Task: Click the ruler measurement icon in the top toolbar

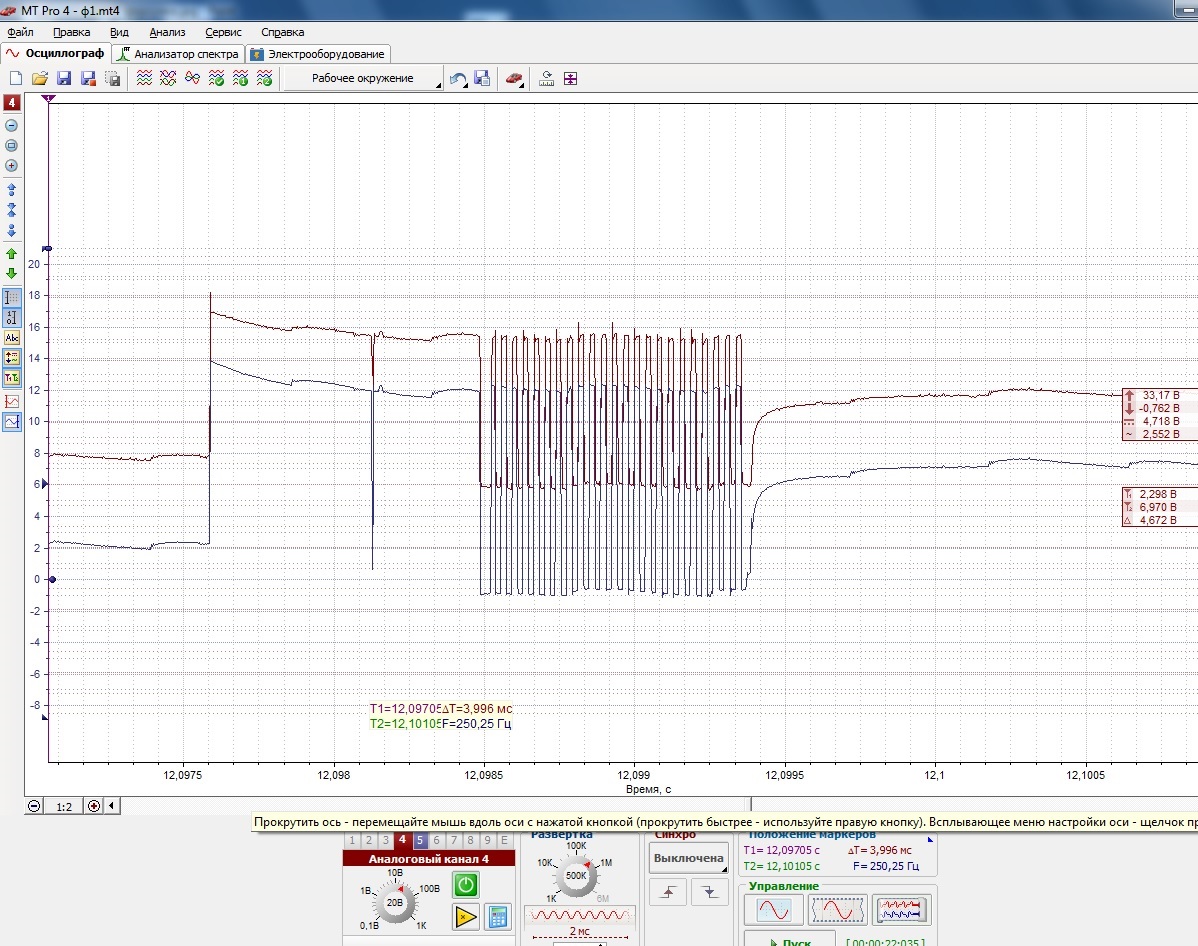Action: pos(546,79)
